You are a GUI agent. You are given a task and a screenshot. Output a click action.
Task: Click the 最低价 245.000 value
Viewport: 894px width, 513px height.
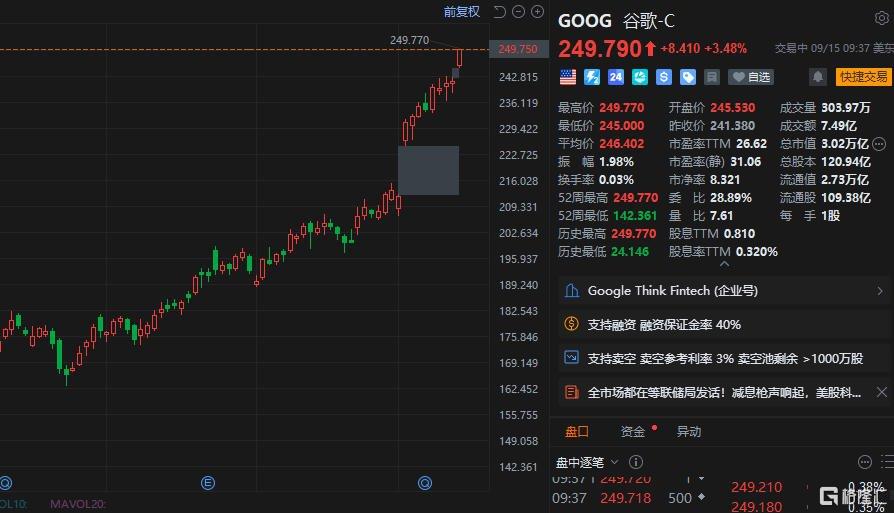coord(621,125)
